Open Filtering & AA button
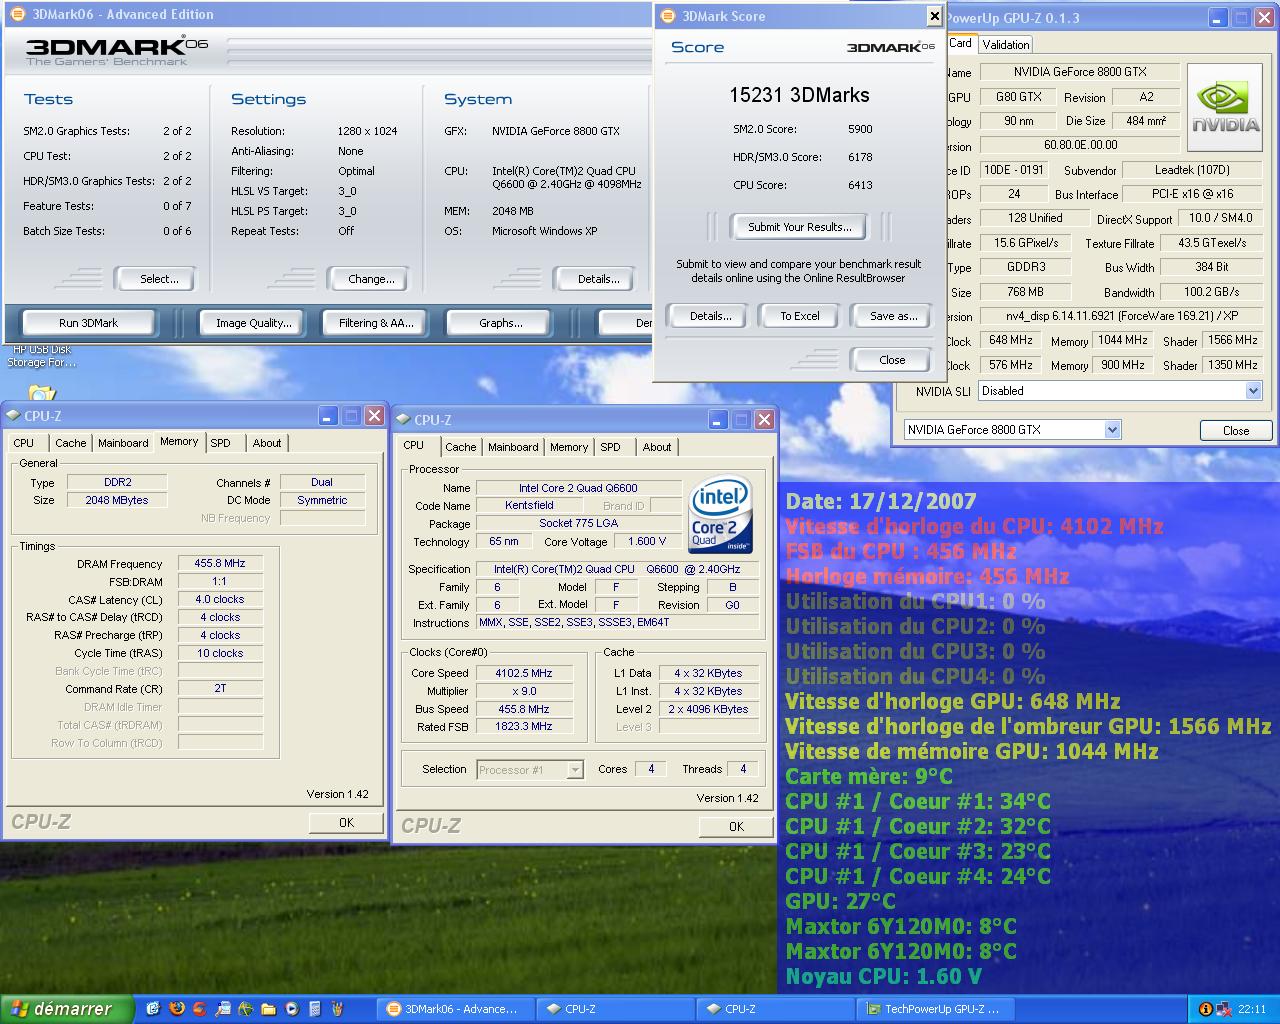This screenshot has height=1024, width=1280. (x=376, y=323)
